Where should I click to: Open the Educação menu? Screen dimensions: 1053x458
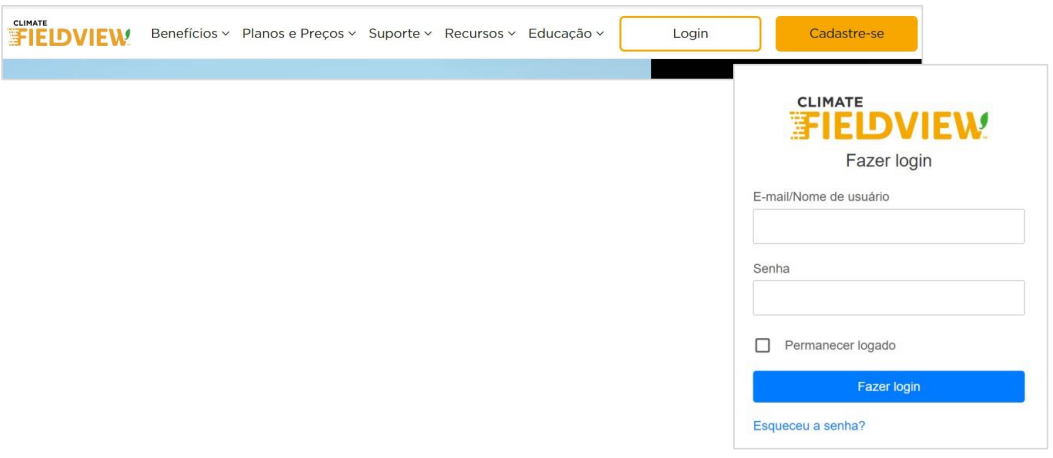566,34
